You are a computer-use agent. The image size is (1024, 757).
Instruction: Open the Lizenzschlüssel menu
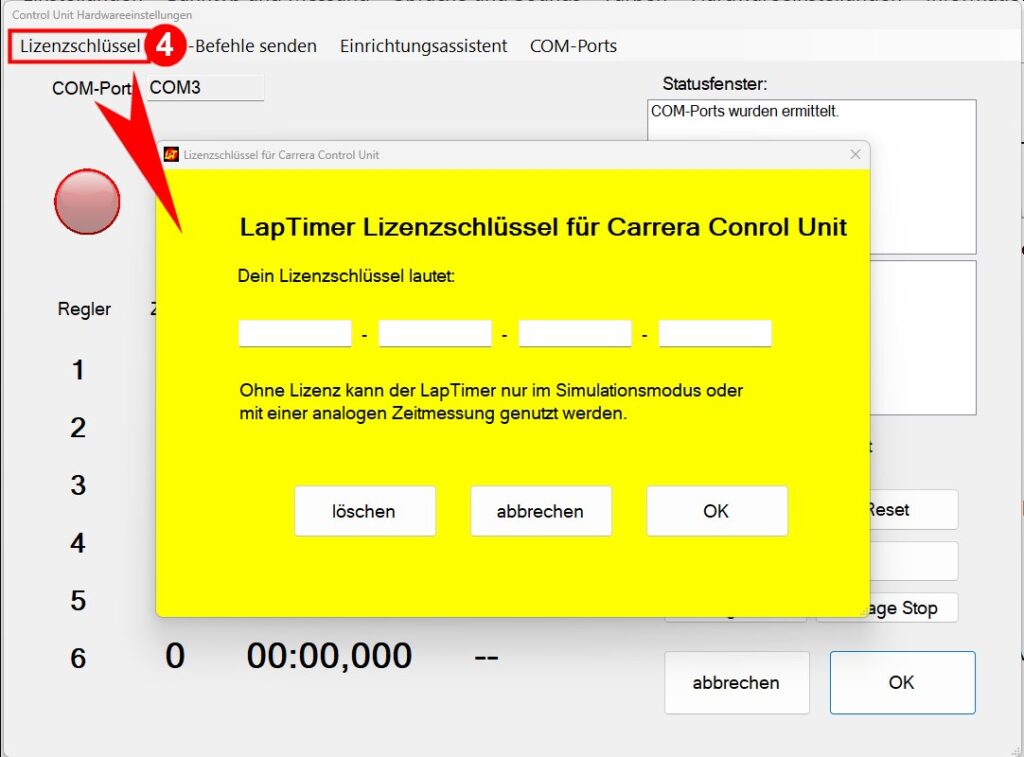[79, 46]
